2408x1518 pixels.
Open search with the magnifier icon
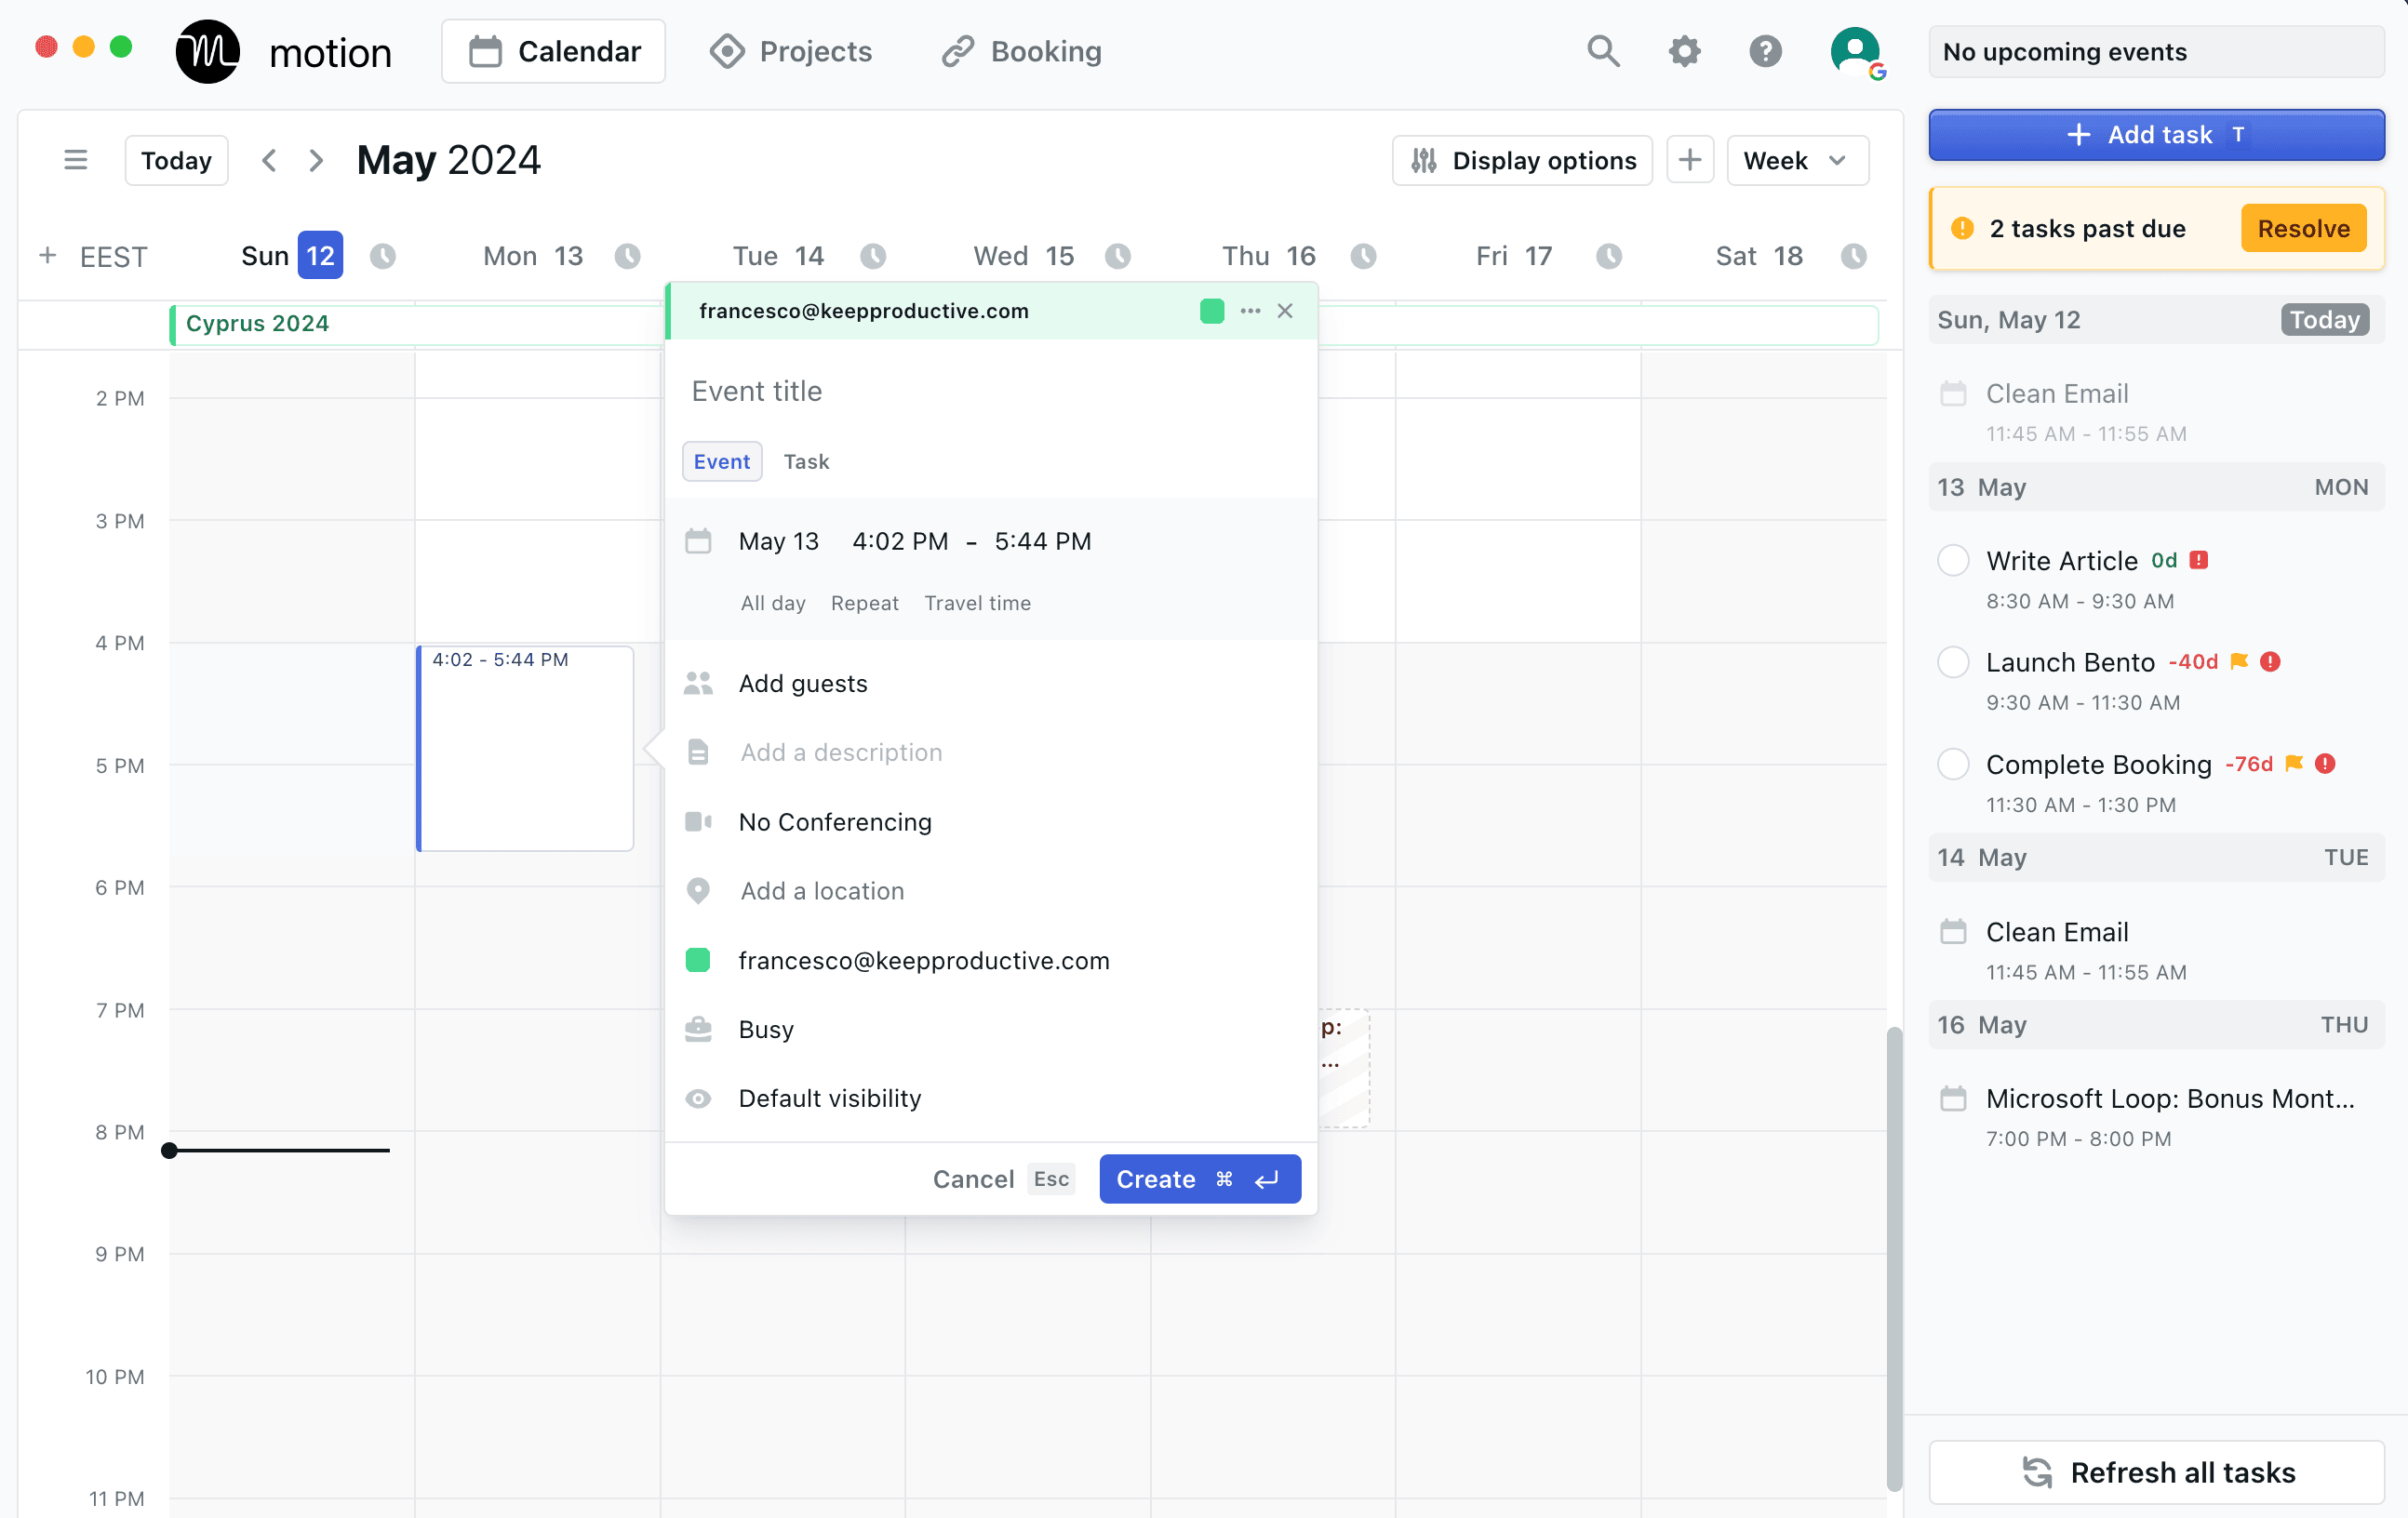1603,51
